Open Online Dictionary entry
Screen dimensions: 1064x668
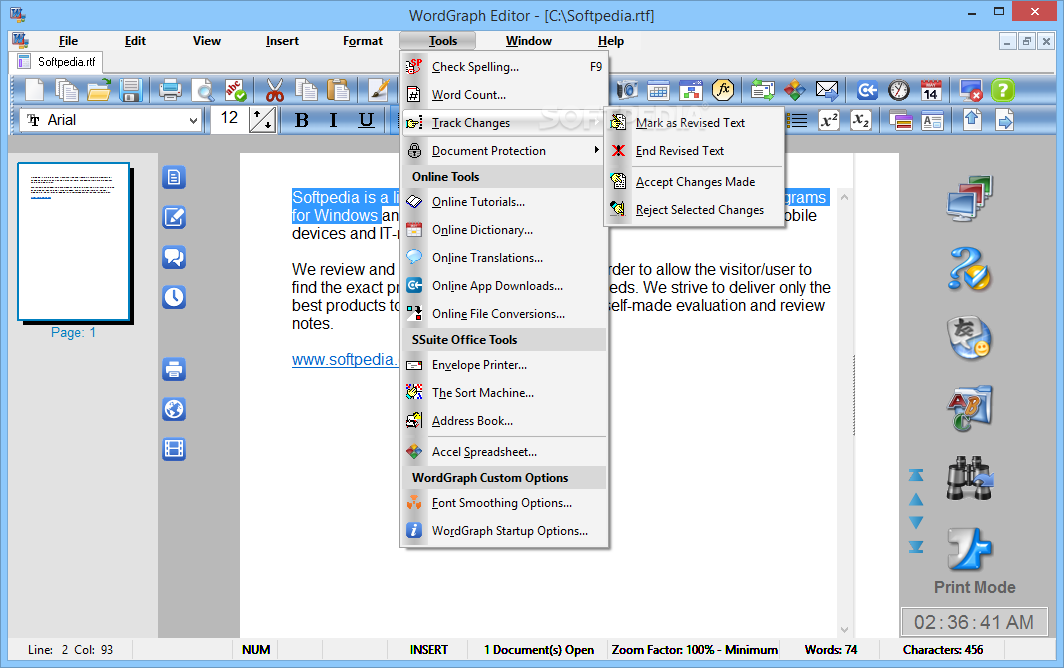(x=504, y=230)
